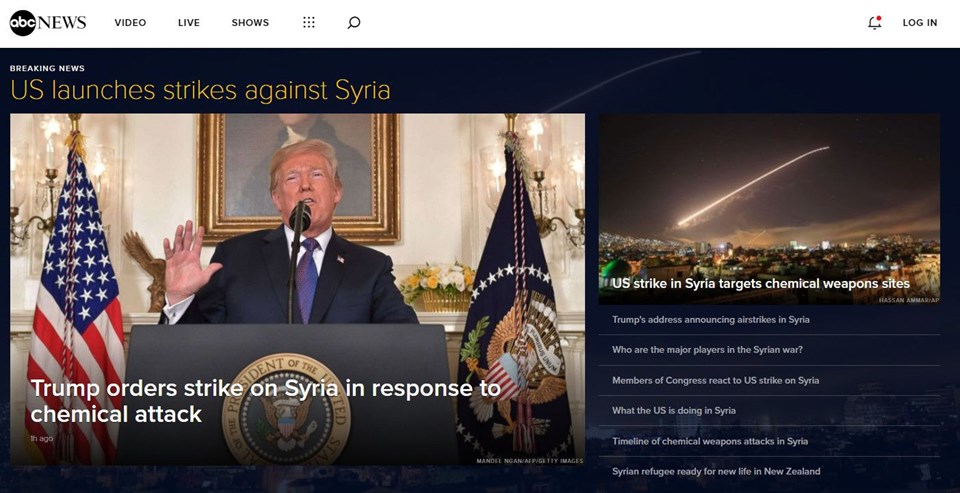
Task: Open 'Members of Congress react to US strike' link
Action: click(x=715, y=380)
